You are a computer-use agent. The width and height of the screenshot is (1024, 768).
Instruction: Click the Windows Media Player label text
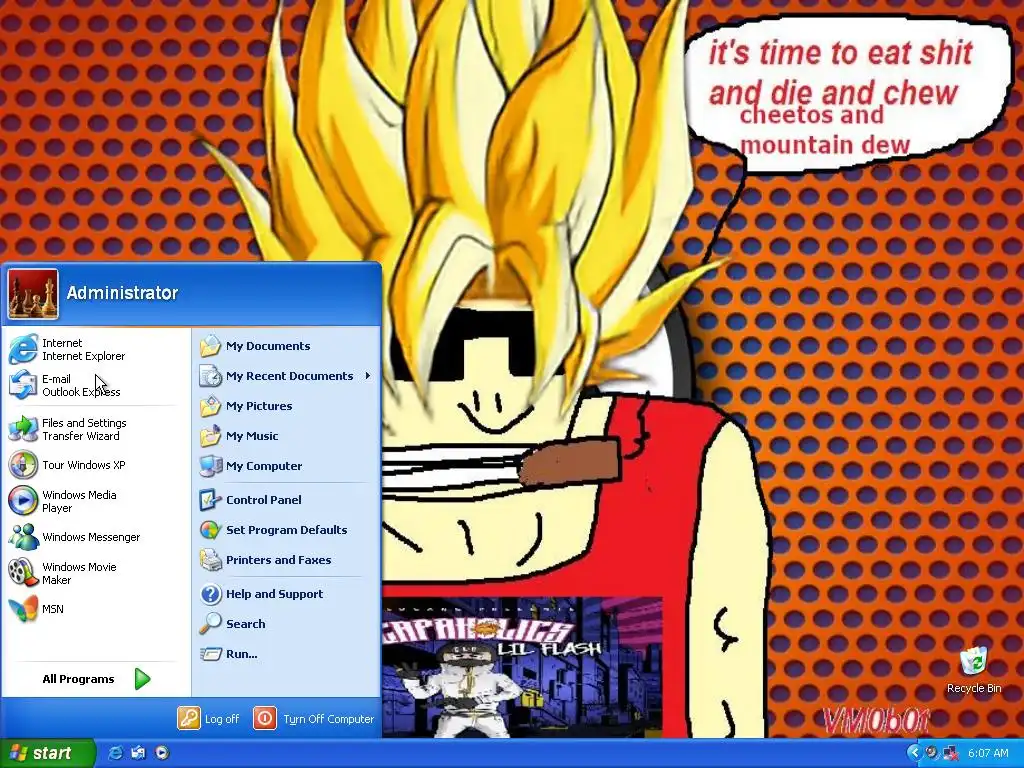click(79, 501)
